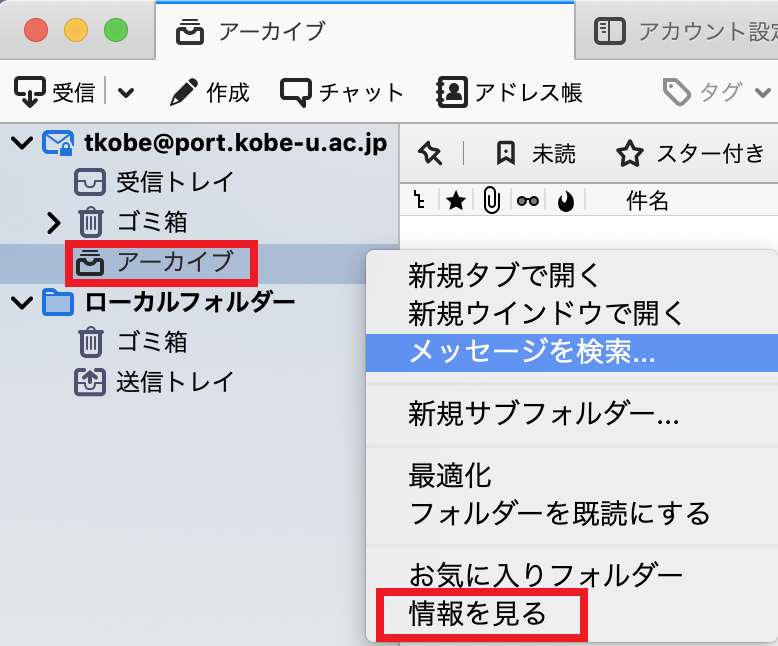
Task: Collapse the ローカルフォルダー tree
Action: (x=22, y=303)
